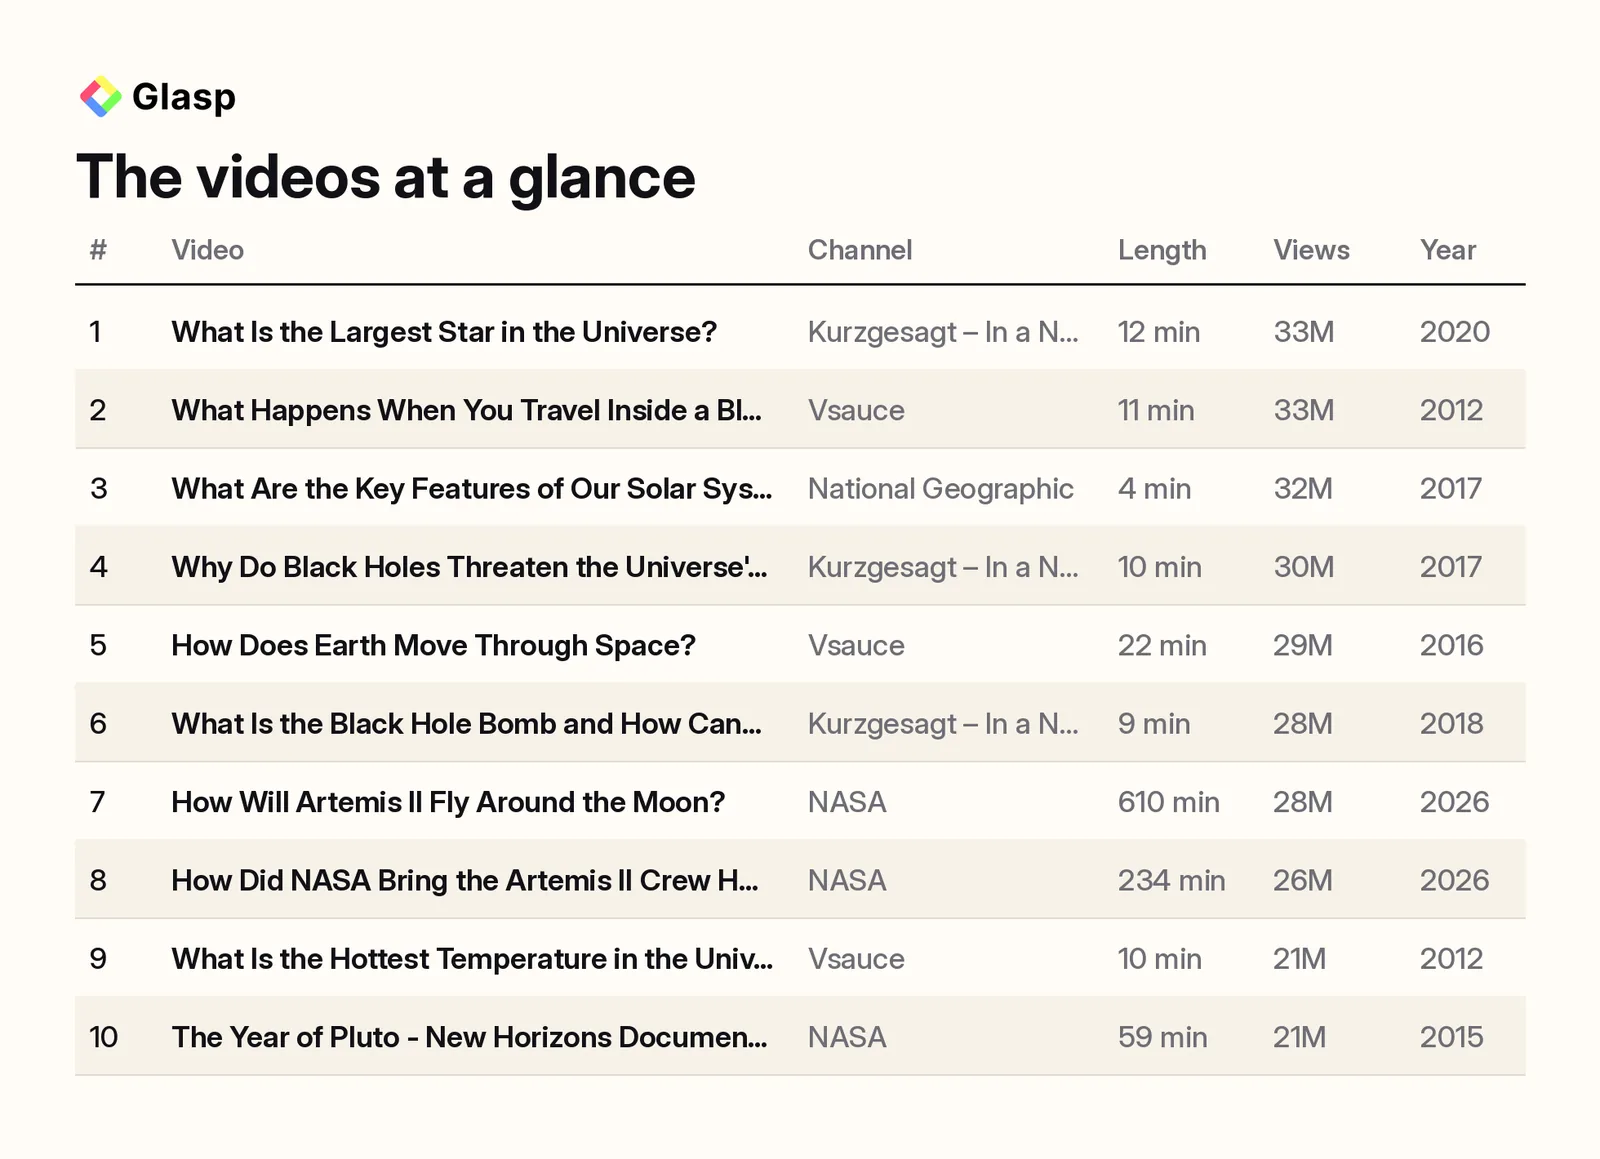Click Kurzgesagt channel in row 1
1600x1159 pixels.
pyautogui.click(x=943, y=332)
